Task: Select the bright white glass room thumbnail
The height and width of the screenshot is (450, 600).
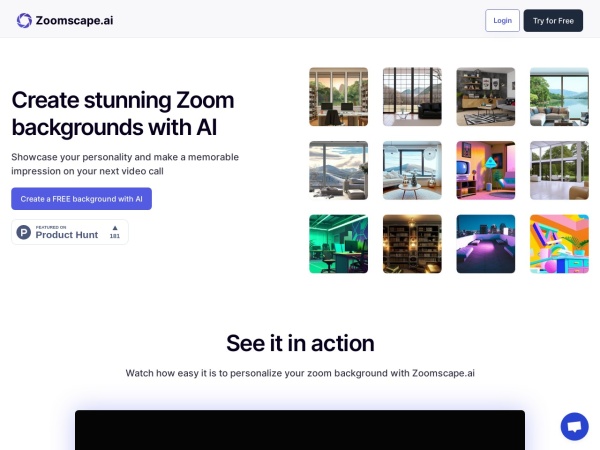Action: click(x=559, y=170)
